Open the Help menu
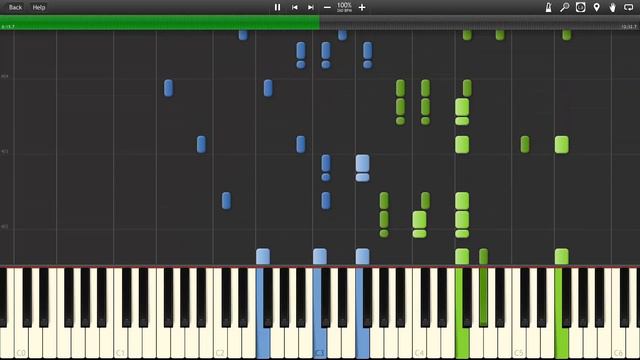The height and width of the screenshot is (360, 640). [39, 7]
